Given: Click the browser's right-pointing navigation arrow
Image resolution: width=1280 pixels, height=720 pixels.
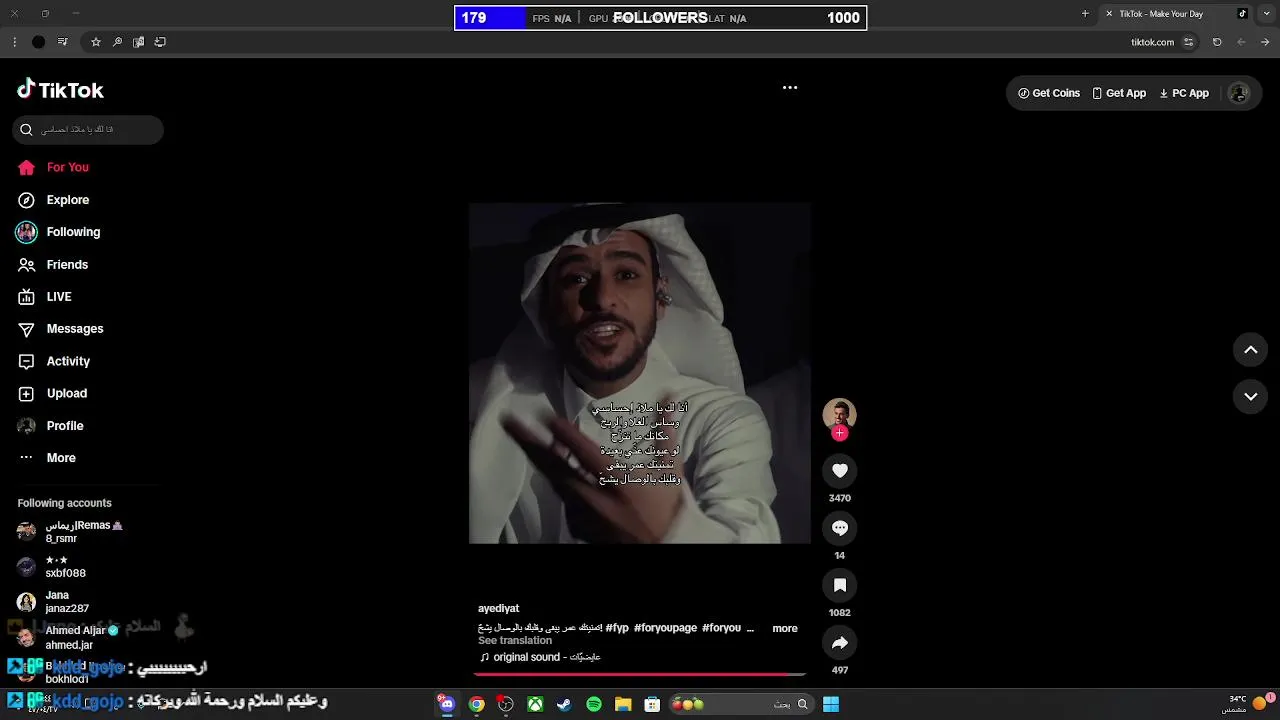Looking at the screenshot, I should 1265,42.
